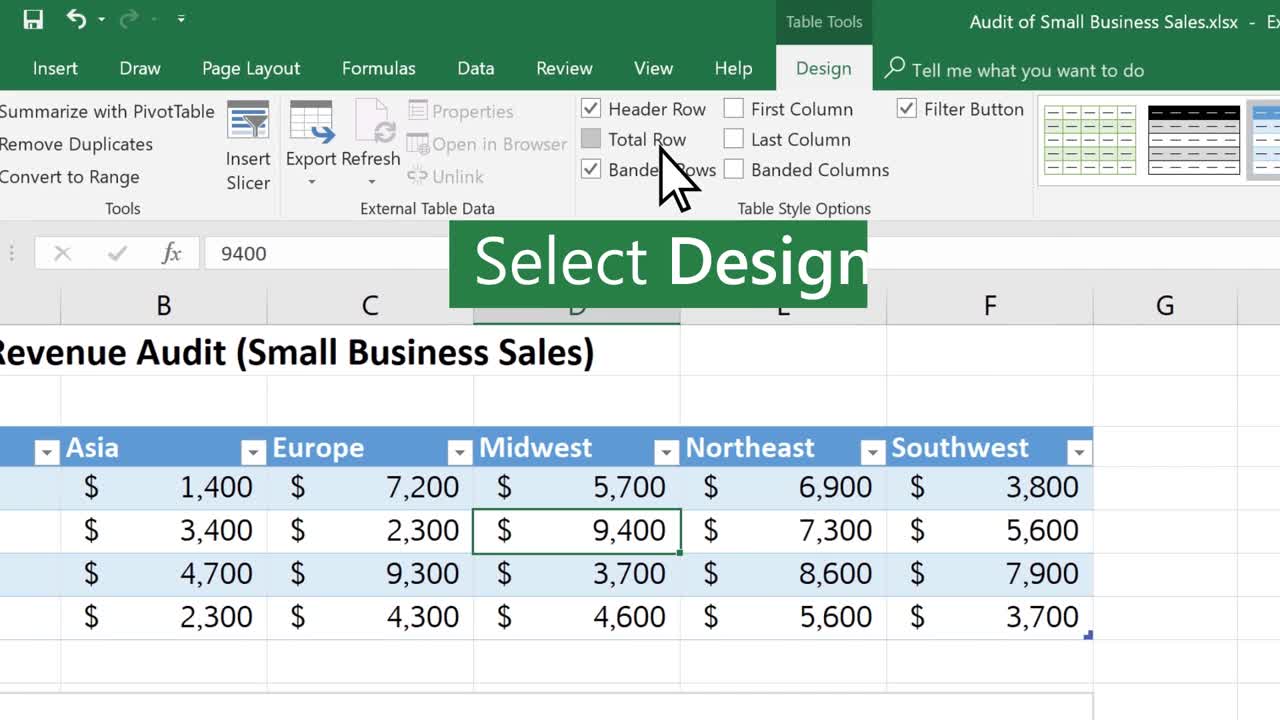1280x720 pixels.
Task: Go to the View tab
Action: click(653, 68)
